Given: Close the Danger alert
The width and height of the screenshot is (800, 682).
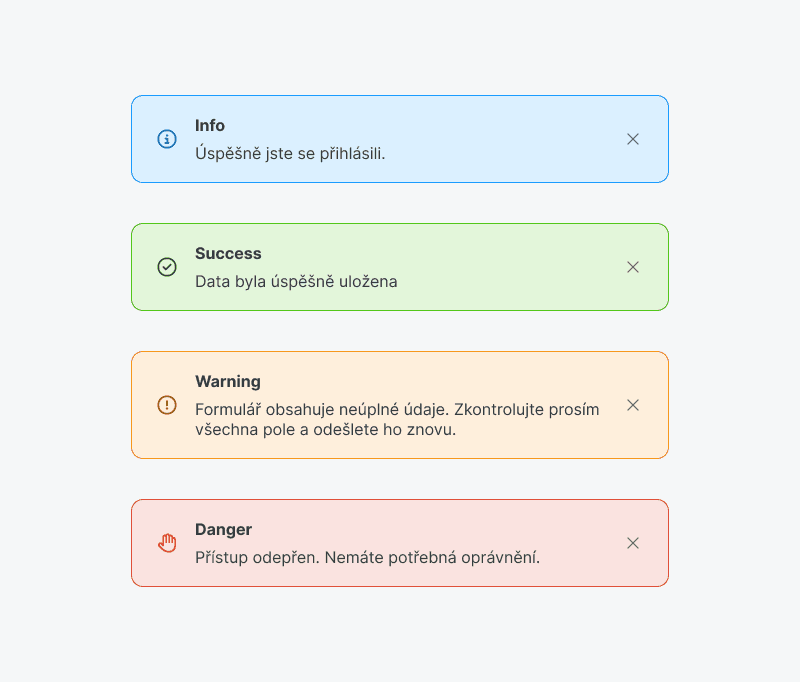Looking at the screenshot, I should [633, 543].
